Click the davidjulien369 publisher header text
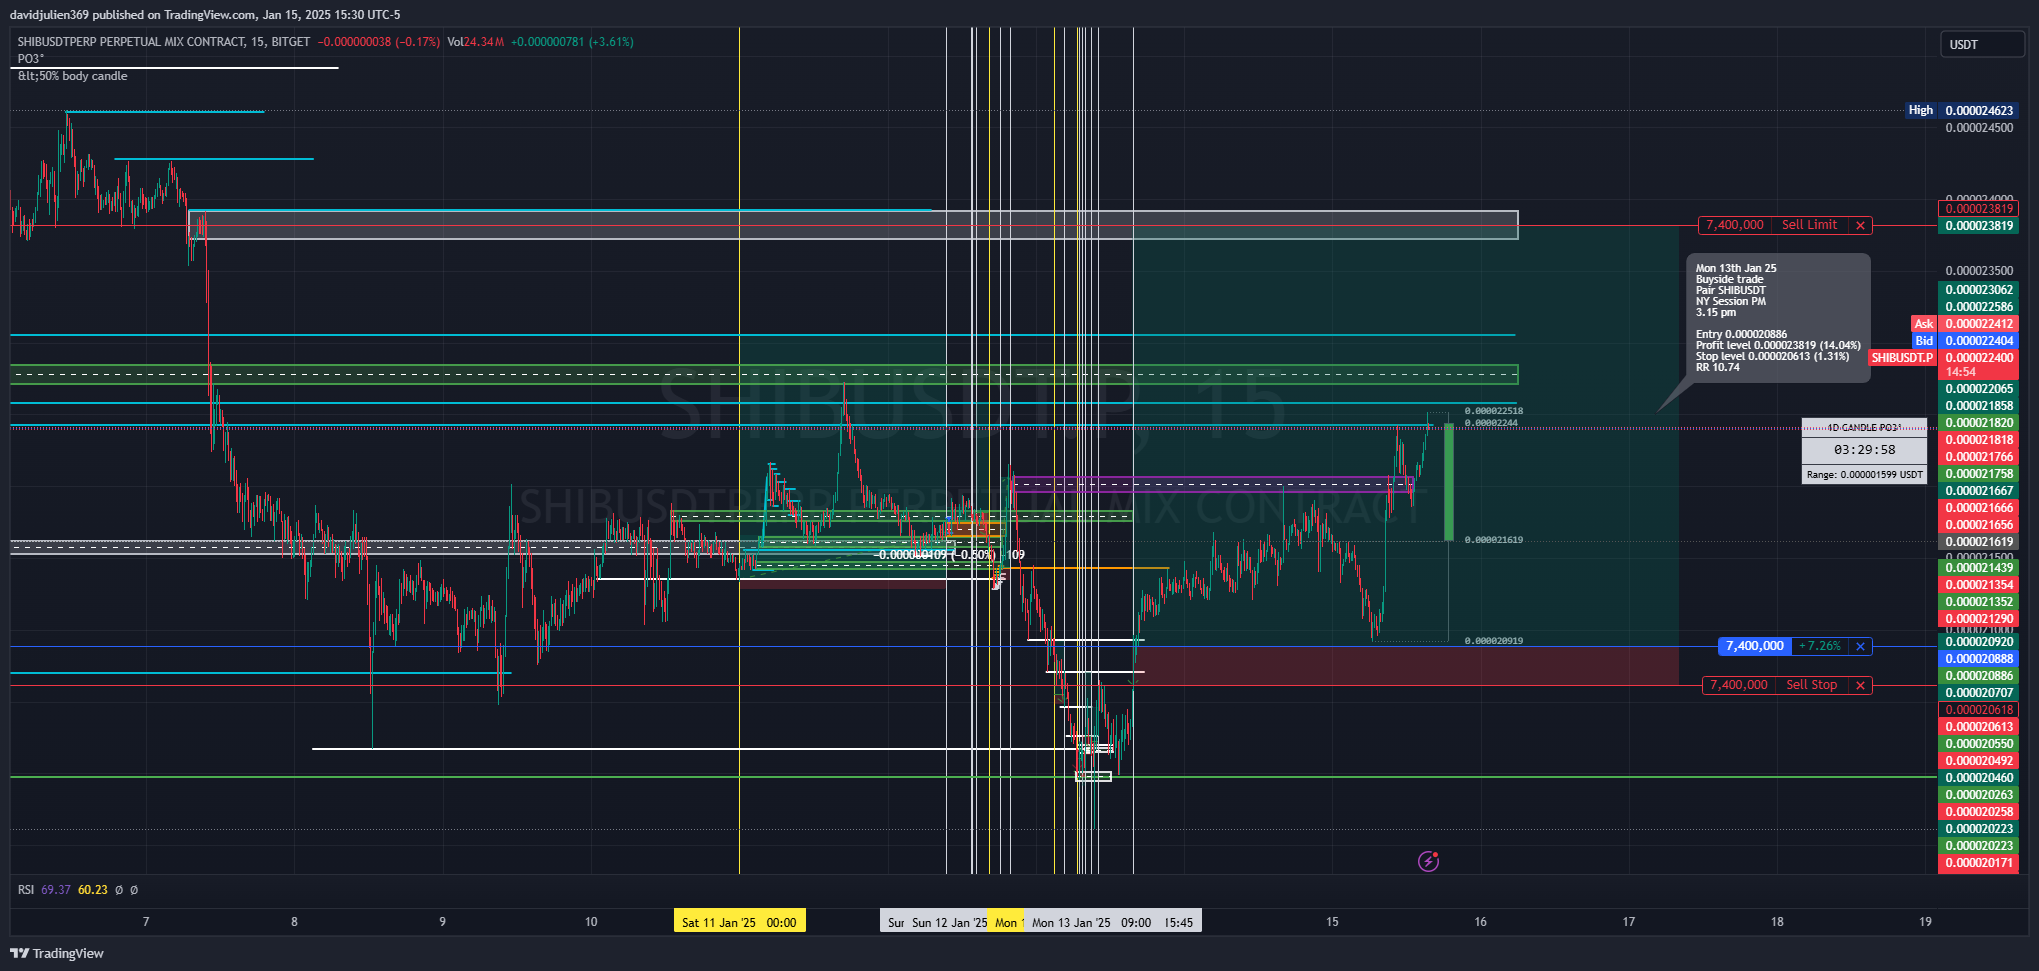2039x971 pixels. 205,14
